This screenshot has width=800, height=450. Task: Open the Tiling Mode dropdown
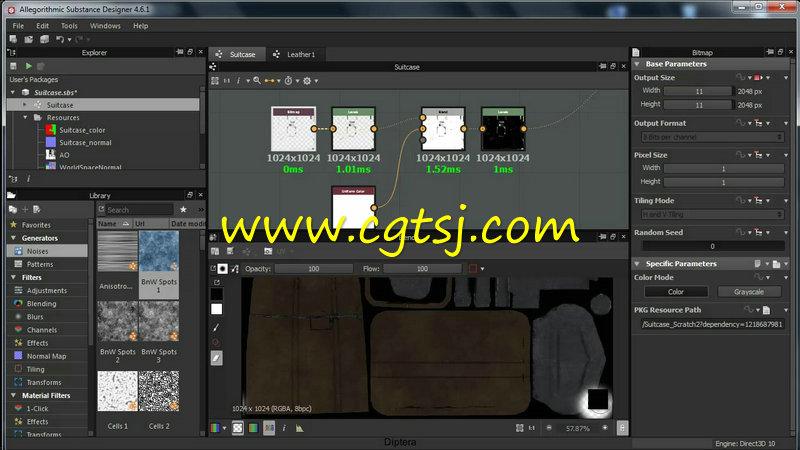712,214
